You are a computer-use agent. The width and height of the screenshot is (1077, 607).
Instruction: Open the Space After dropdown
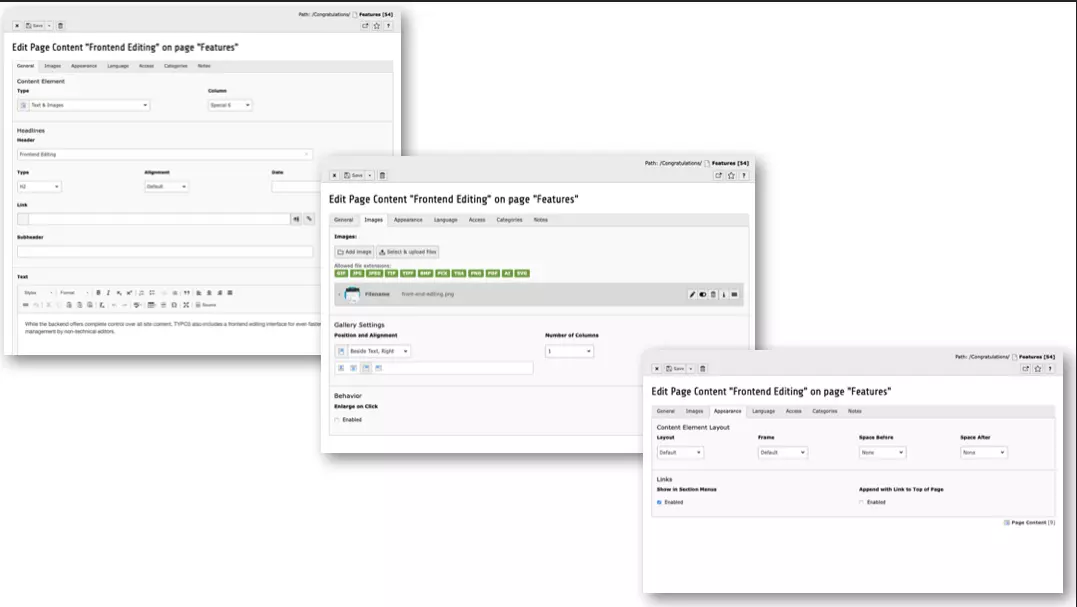click(984, 453)
